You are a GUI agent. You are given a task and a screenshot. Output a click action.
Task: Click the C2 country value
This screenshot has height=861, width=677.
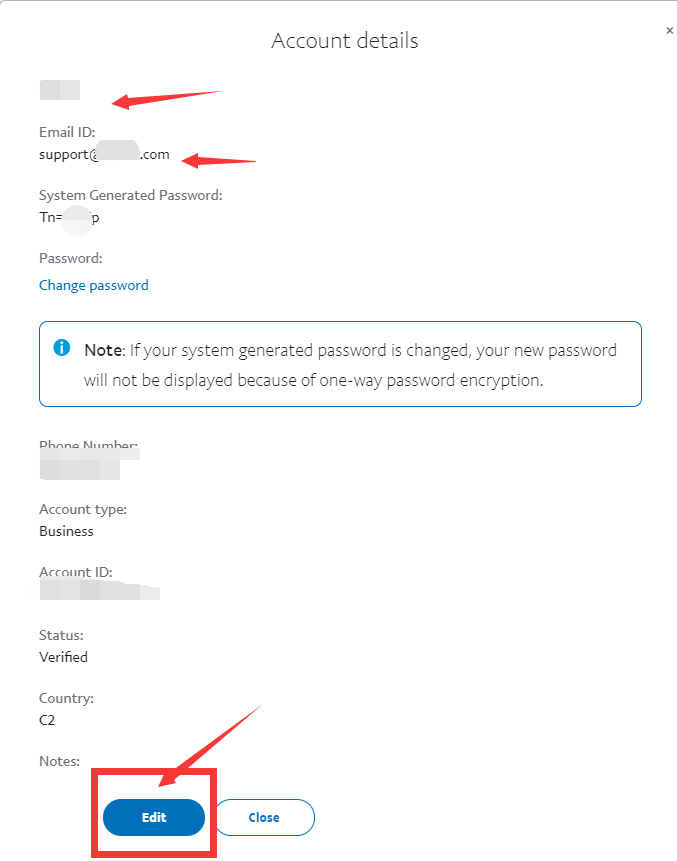(x=47, y=720)
